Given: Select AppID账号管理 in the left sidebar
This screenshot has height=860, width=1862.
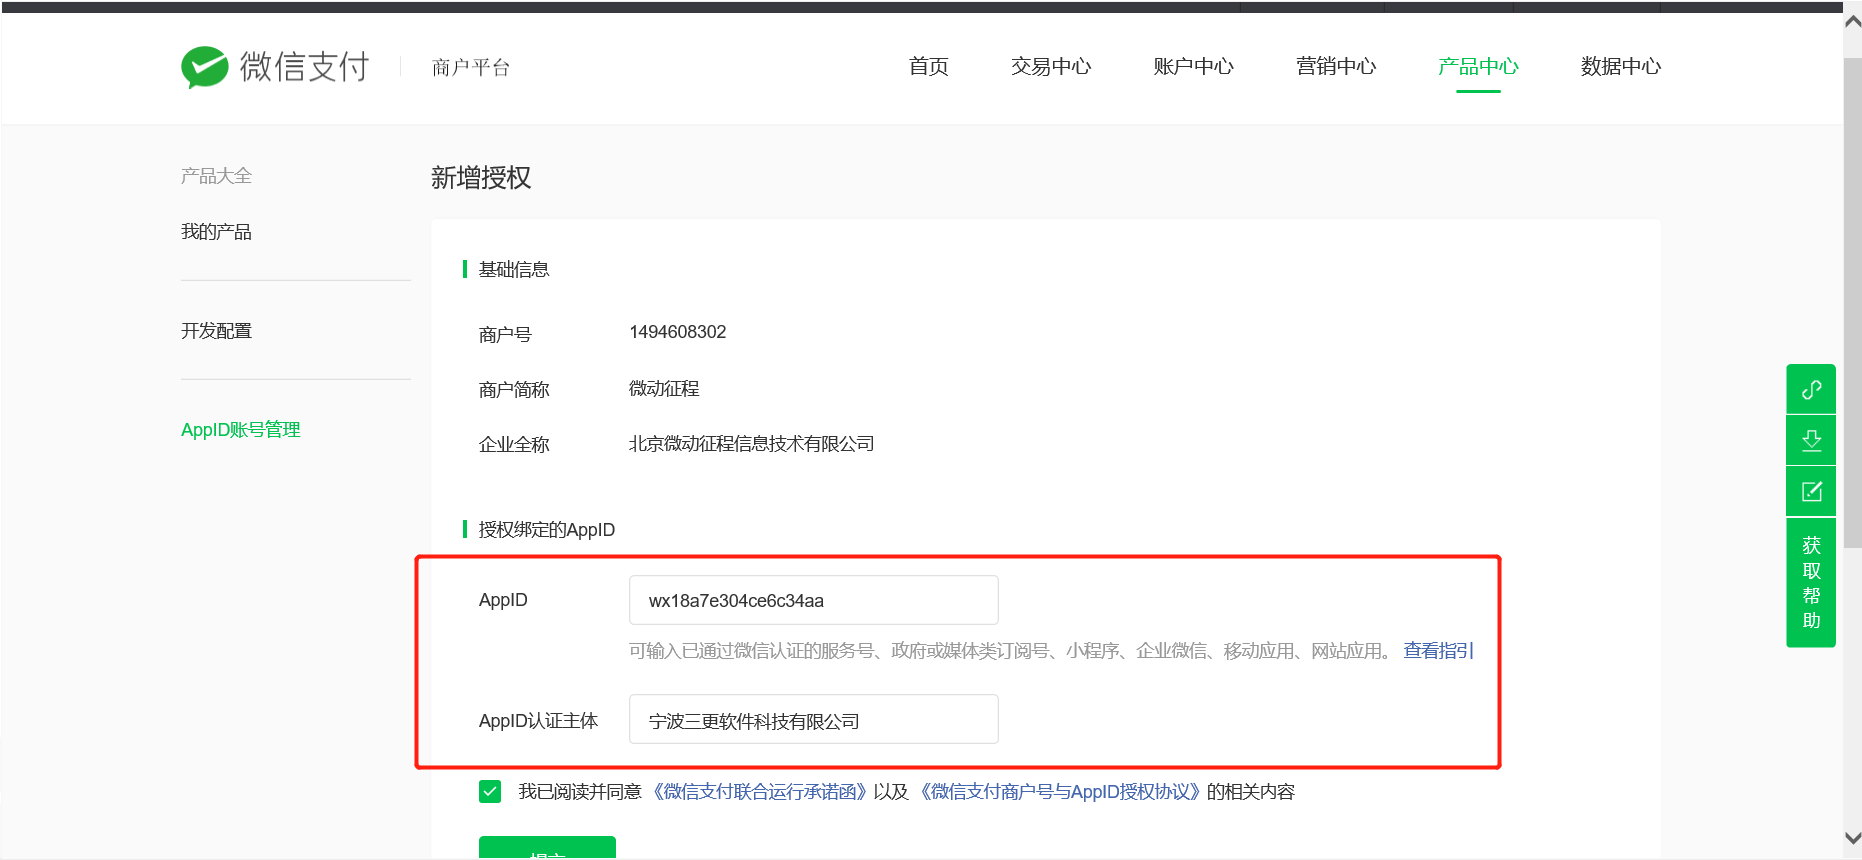Looking at the screenshot, I should pos(241,430).
